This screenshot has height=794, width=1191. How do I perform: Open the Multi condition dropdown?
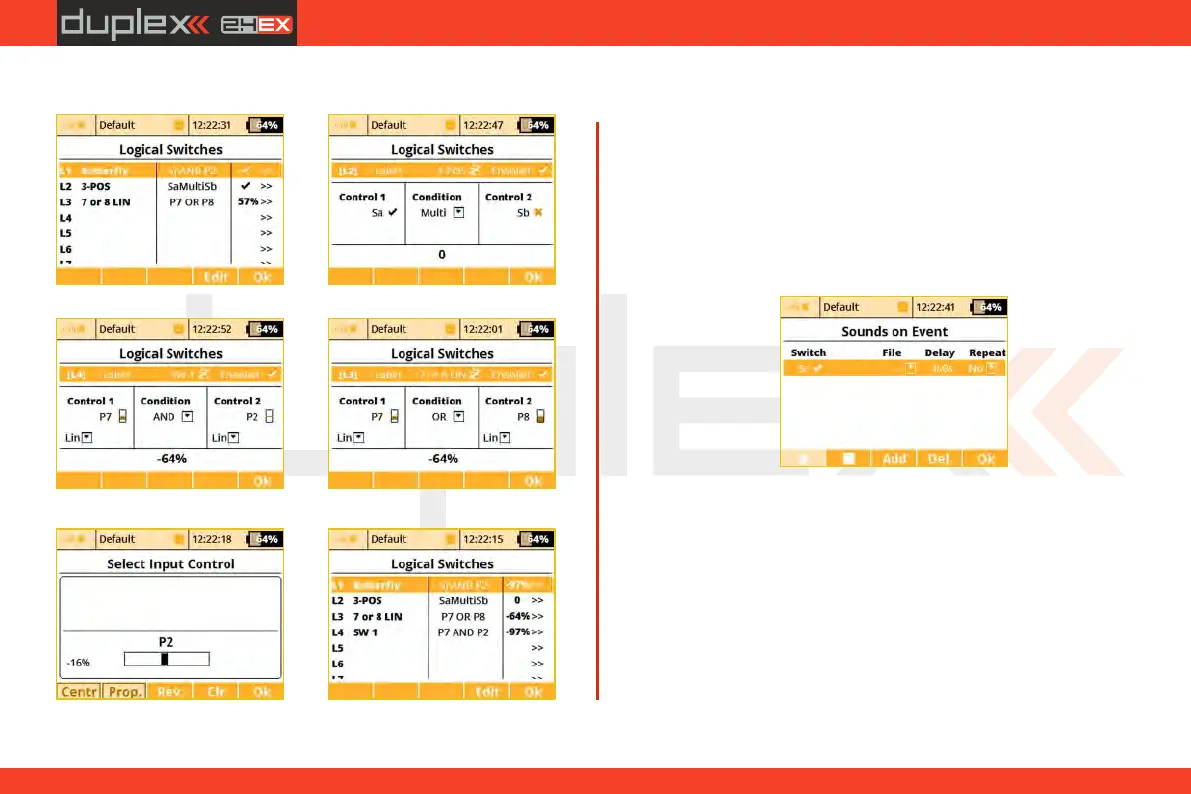pos(459,213)
